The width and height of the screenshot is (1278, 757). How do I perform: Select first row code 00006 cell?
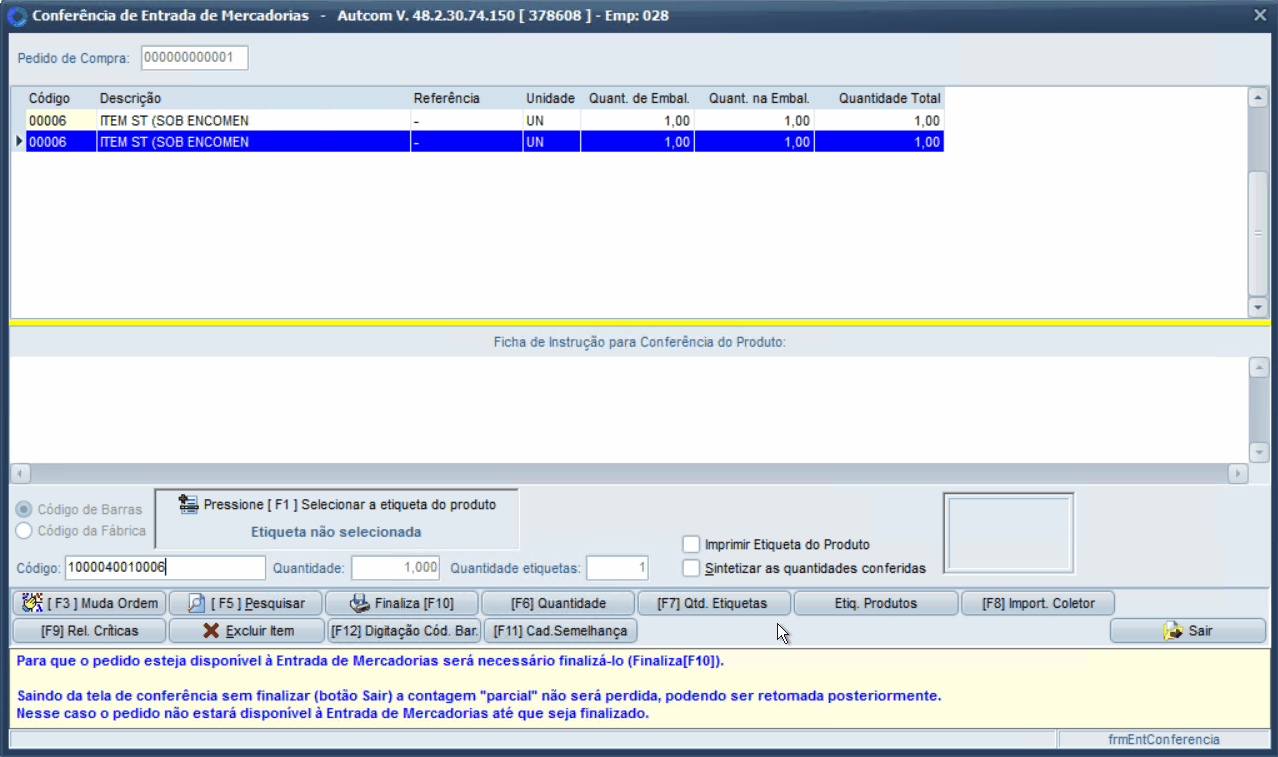click(60, 120)
